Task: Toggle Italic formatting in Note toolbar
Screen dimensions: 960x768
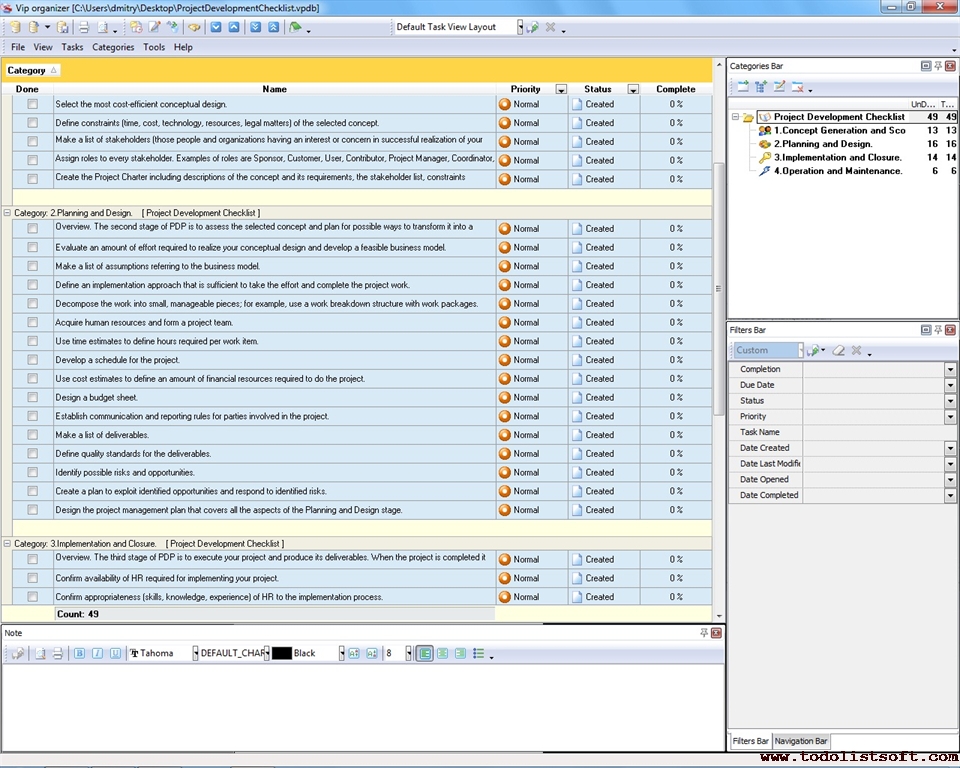Action: 97,653
